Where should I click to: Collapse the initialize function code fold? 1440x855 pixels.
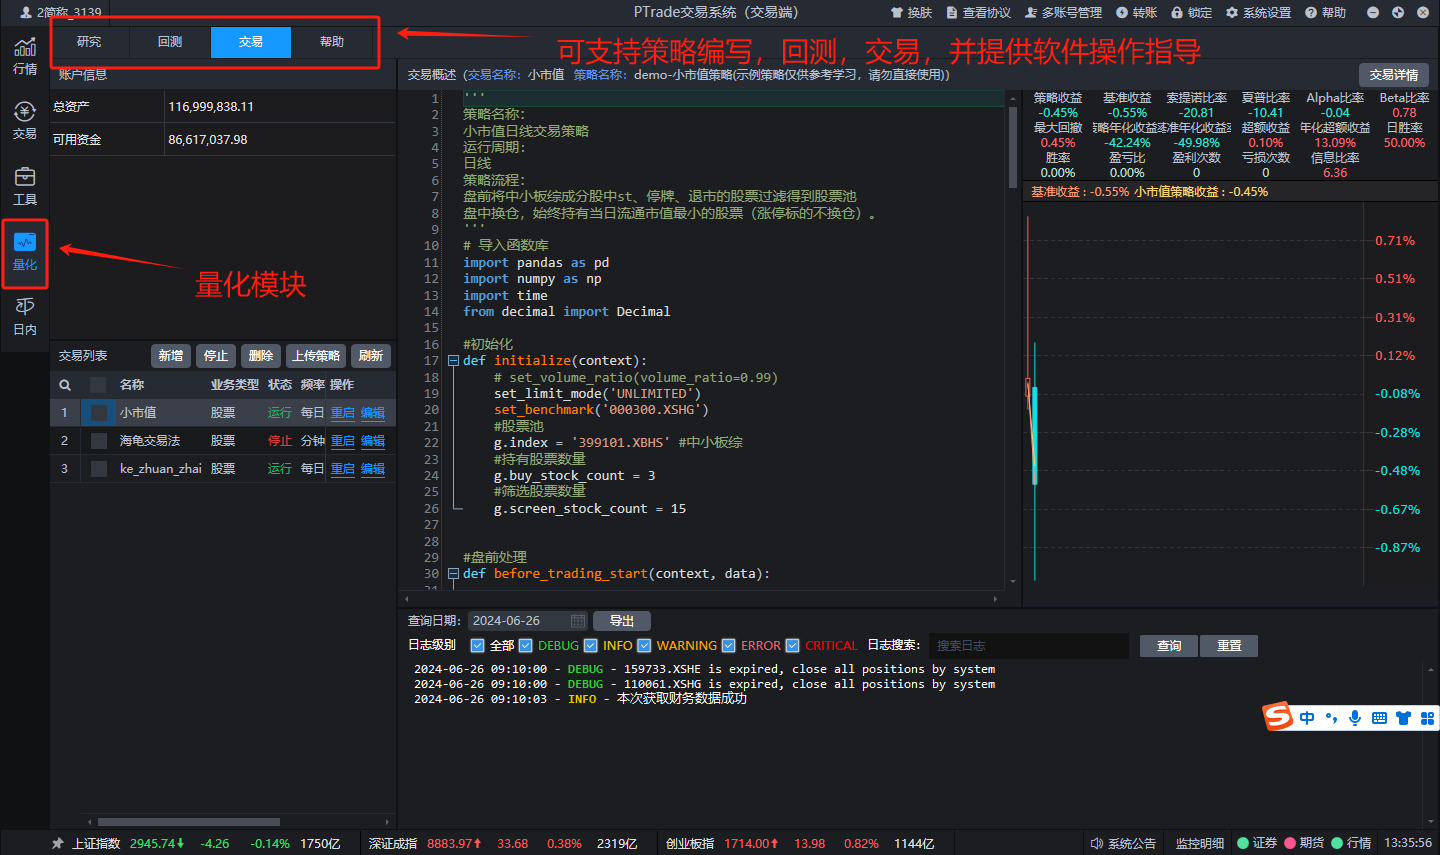[453, 361]
